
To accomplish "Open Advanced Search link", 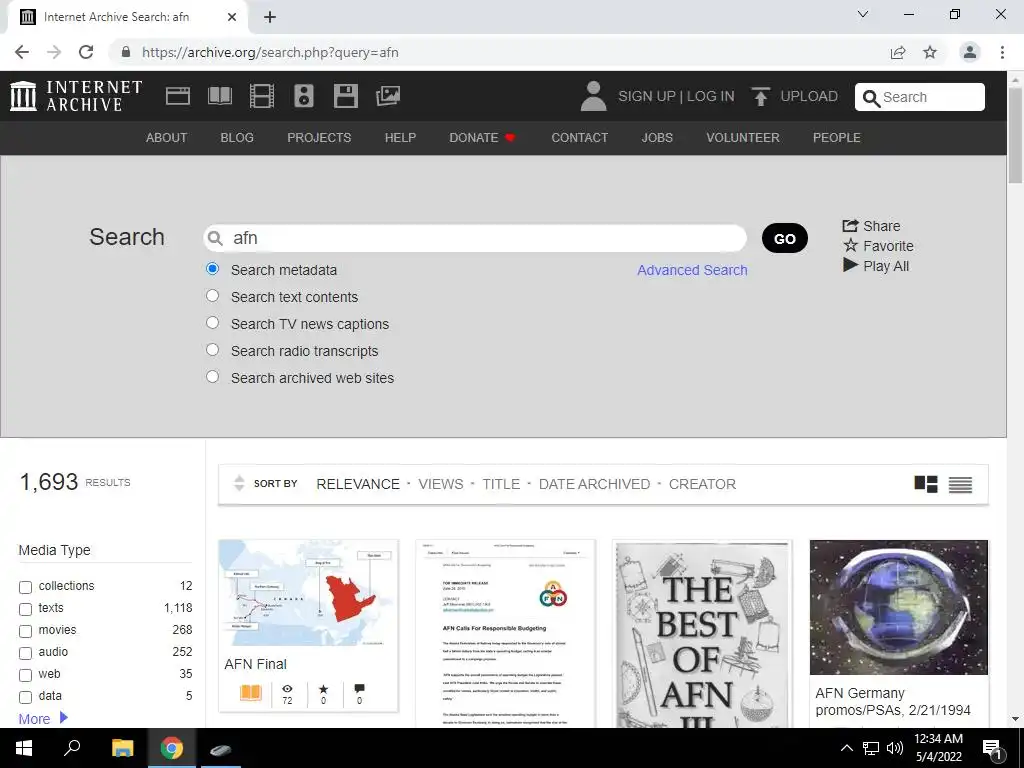I will click(692, 270).
